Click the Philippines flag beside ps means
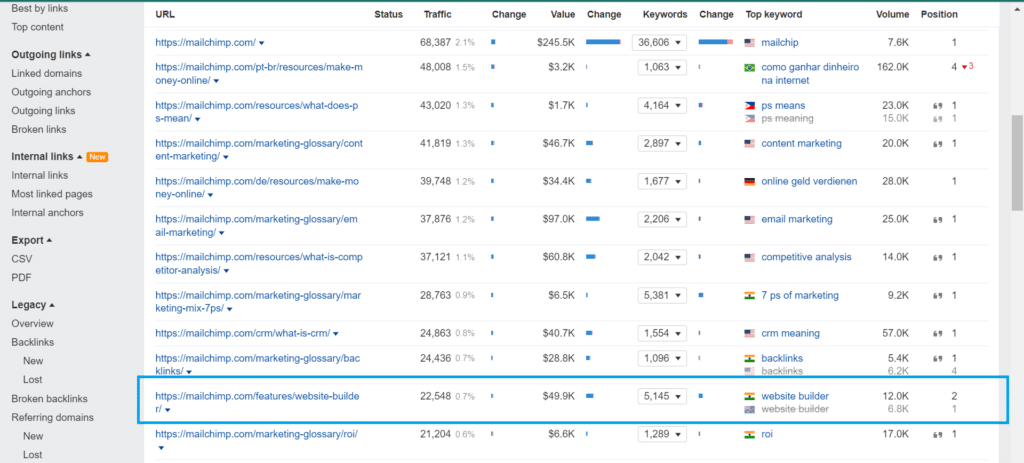 750,105
